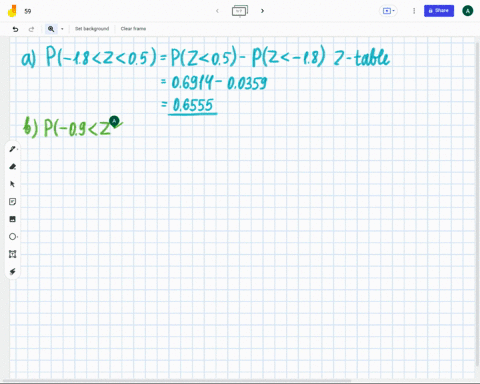The width and height of the screenshot is (480, 384).
Task: Click Set background
Action: coord(92,29)
